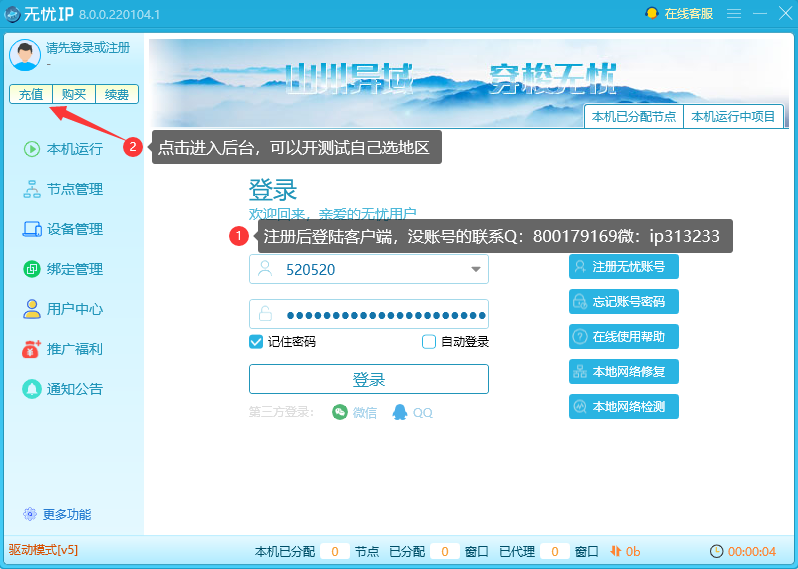The height and width of the screenshot is (569, 798).
Task: Open the 用户中心 sidebar section
Action: [63, 309]
